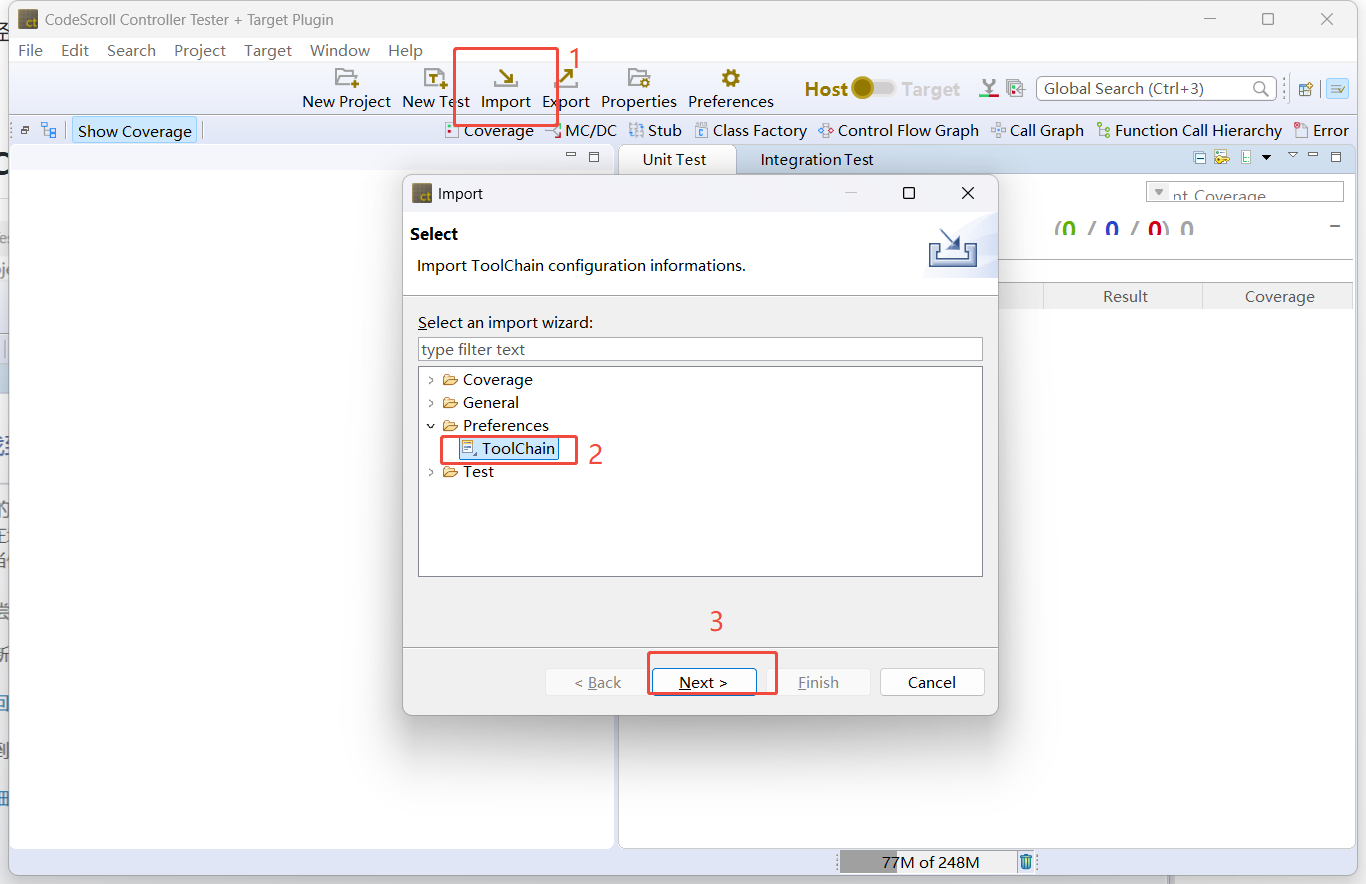The image size is (1366, 884).
Task: Open the Target menu
Action: click(267, 51)
